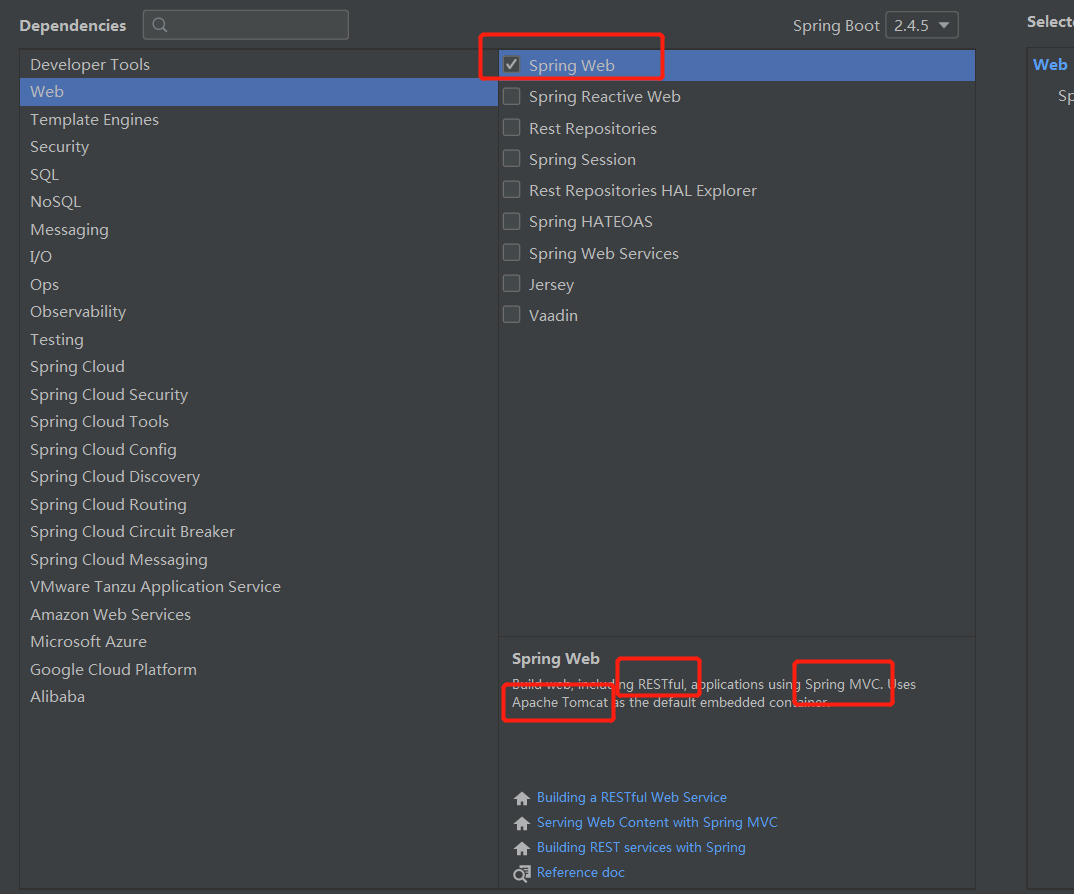The height and width of the screenshot is (894, 1074).
Task: Select the Messaging category
Action: (x=259, y=229)
